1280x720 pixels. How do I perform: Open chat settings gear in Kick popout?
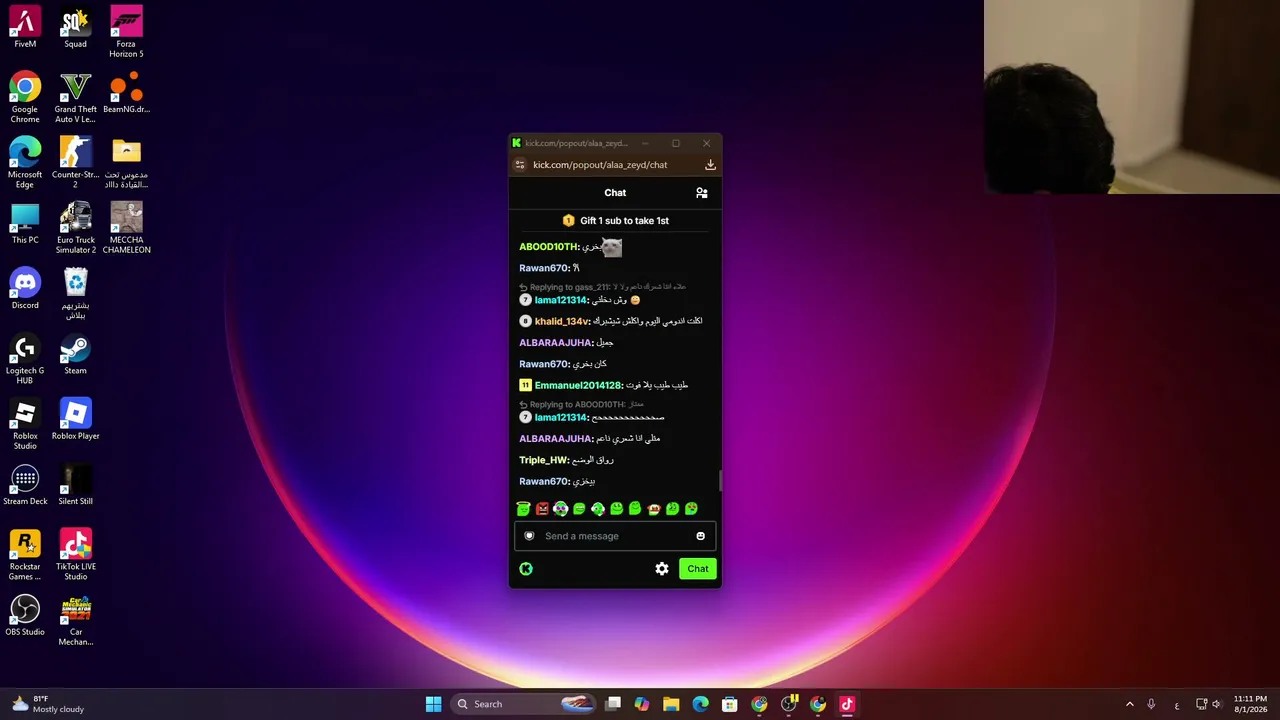point(662,569)
